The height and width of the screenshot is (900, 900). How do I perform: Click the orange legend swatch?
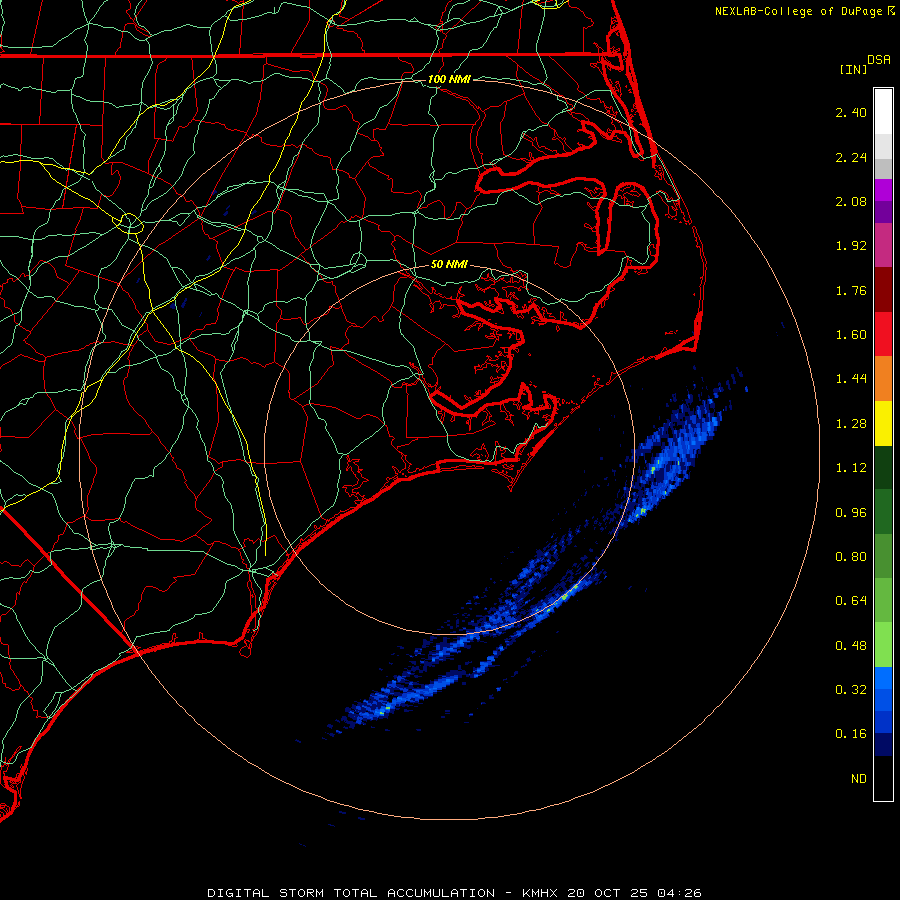click(883, 379)
